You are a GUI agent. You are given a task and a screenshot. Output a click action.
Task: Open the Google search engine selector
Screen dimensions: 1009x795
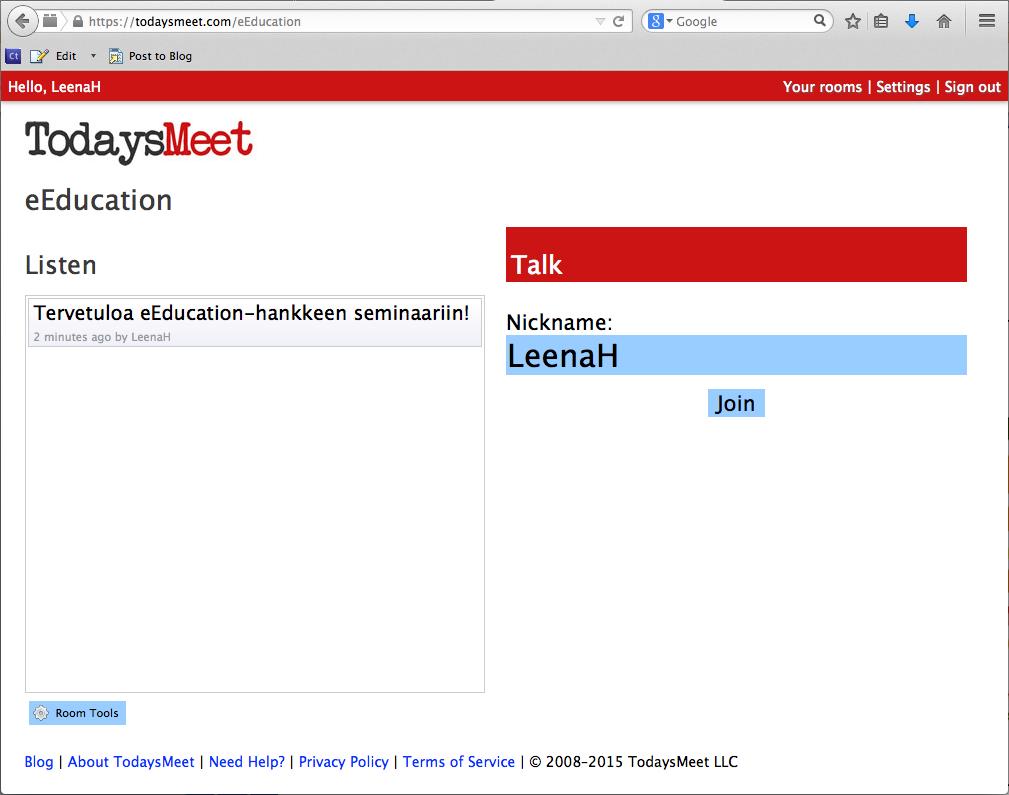point(659,21)
